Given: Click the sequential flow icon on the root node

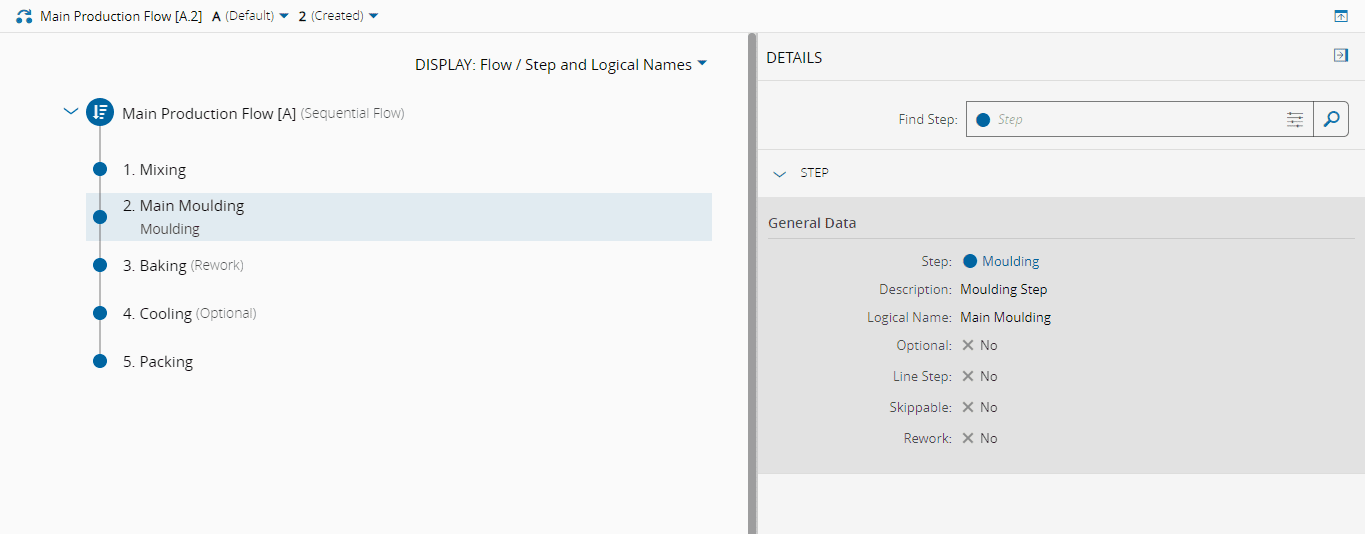Looking at the screenshot, I should coord(99,113).
